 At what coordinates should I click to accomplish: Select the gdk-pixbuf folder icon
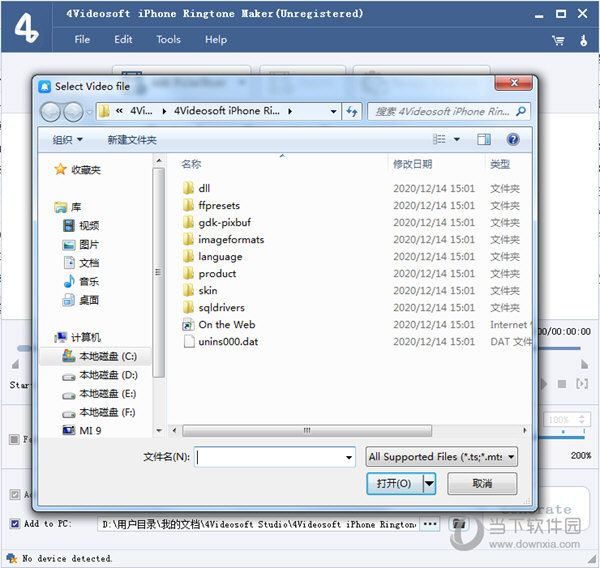[188, 222]
